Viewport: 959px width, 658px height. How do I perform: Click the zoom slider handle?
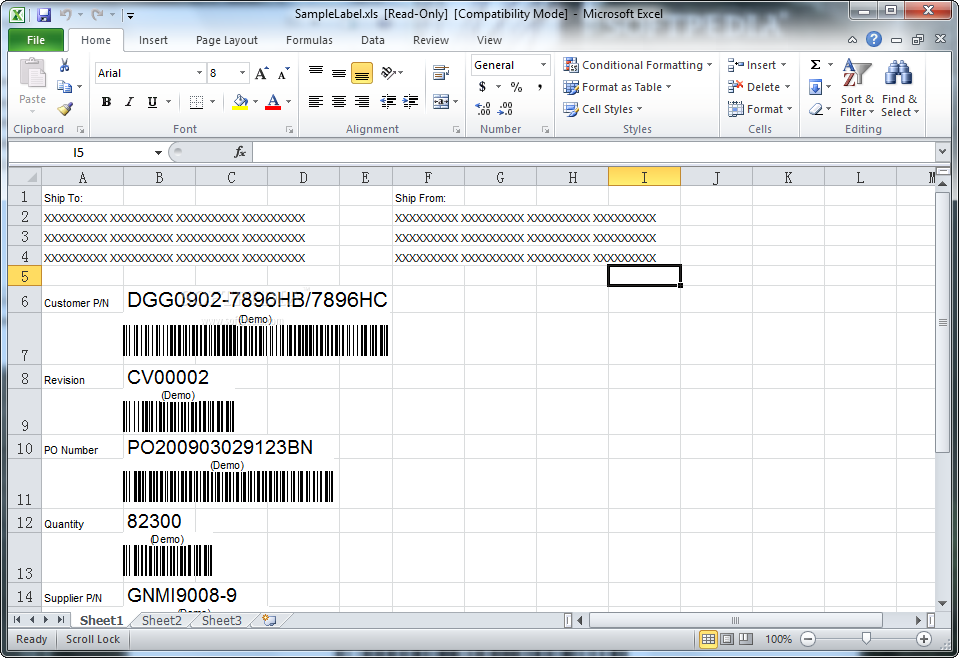[x=866, y=638]
